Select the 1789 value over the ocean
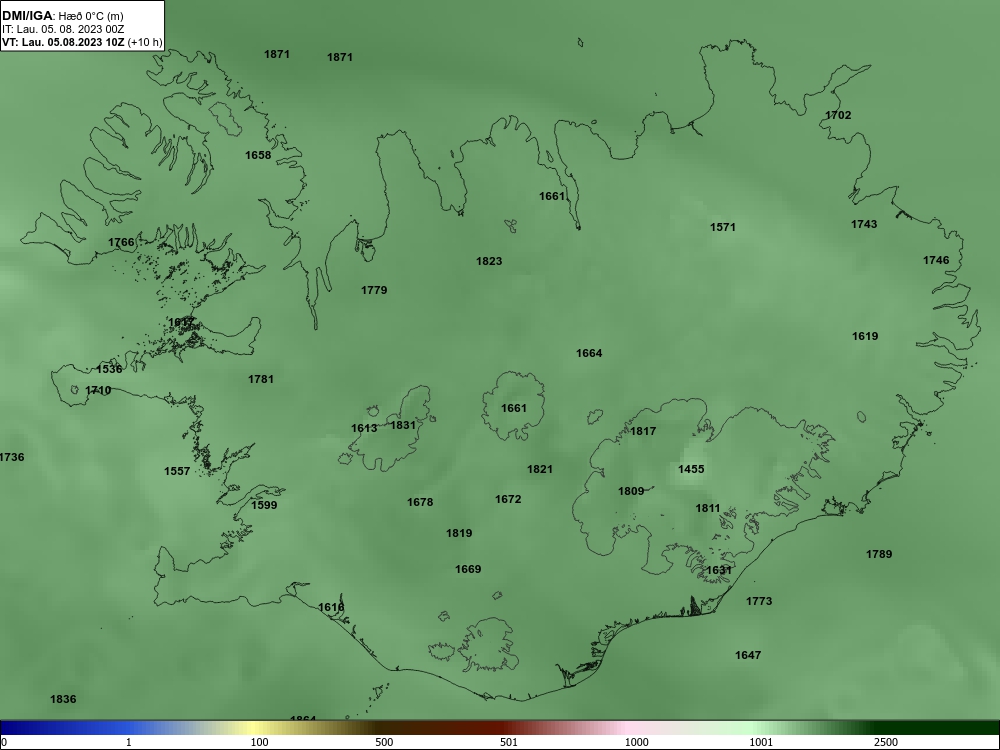1000x750 pixels. coord(879,554)
